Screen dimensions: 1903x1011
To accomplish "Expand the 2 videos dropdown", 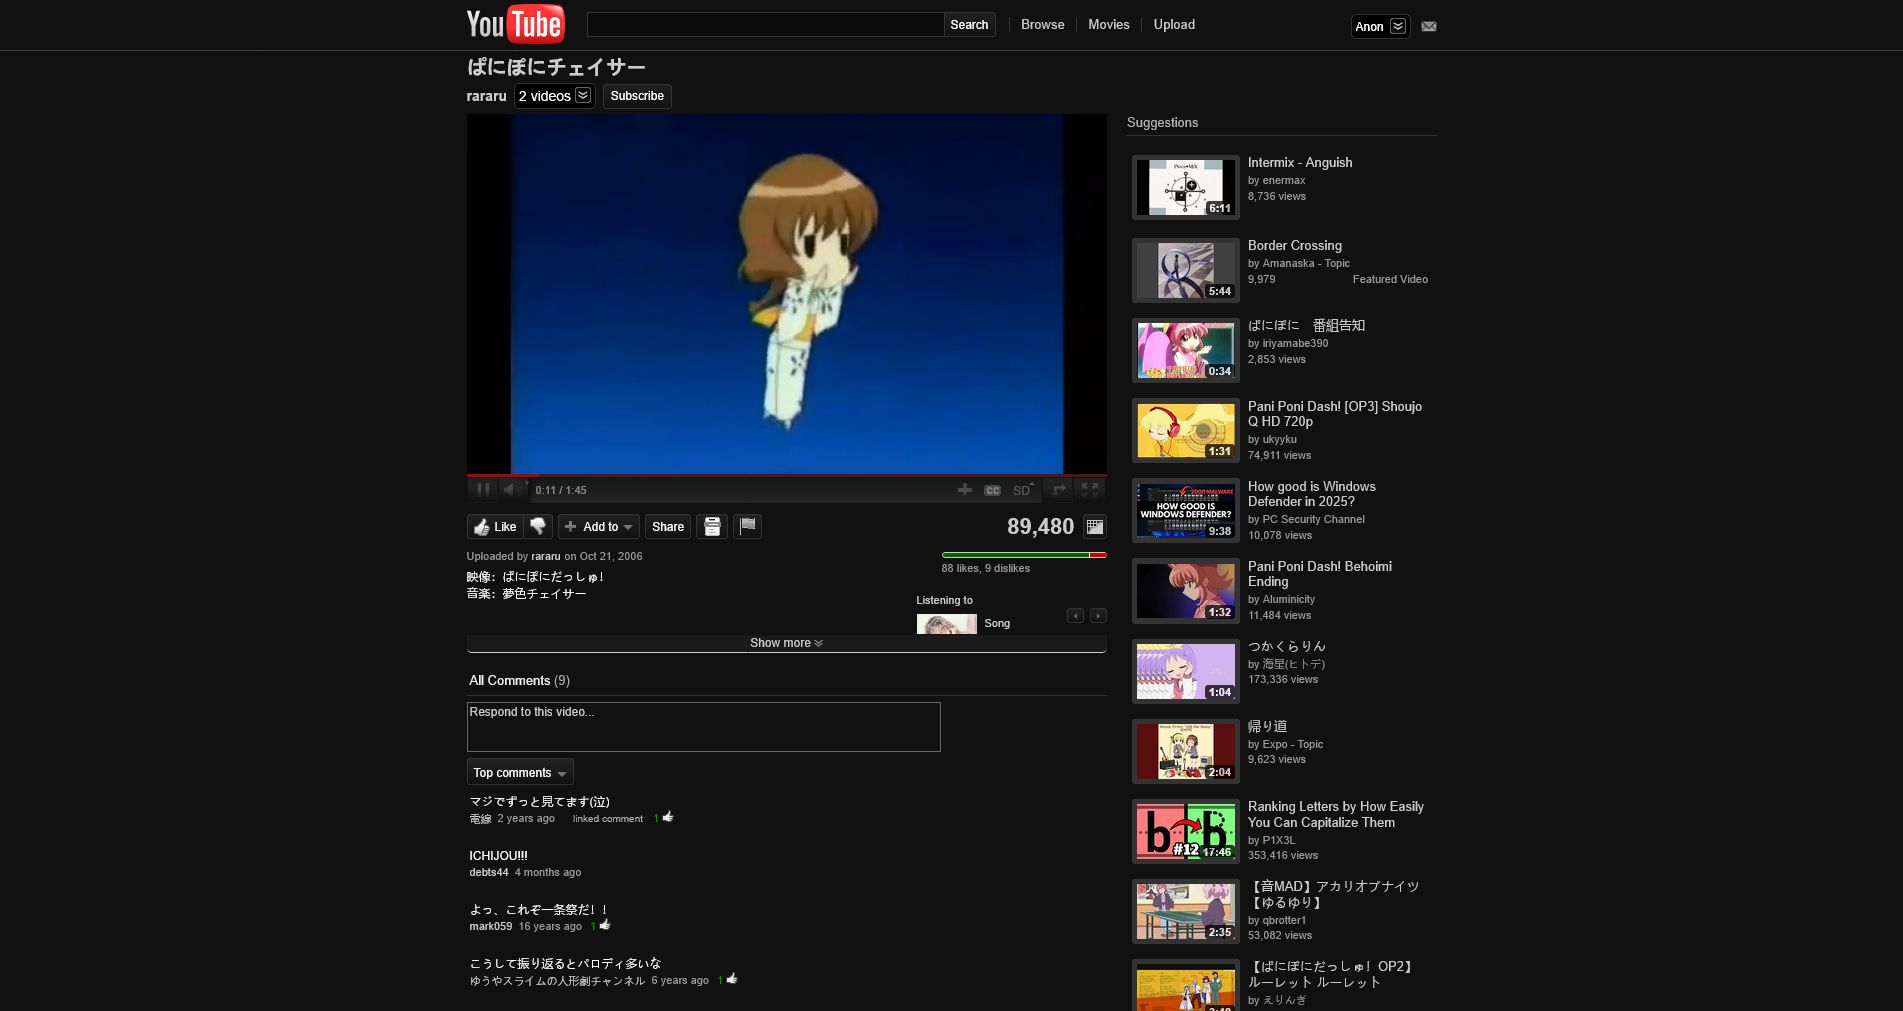I will (x=555, y=96).
